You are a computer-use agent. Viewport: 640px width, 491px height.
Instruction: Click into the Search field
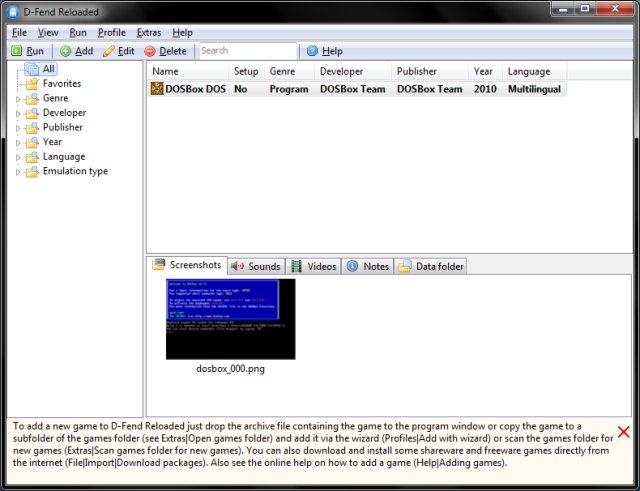(246, 51)
